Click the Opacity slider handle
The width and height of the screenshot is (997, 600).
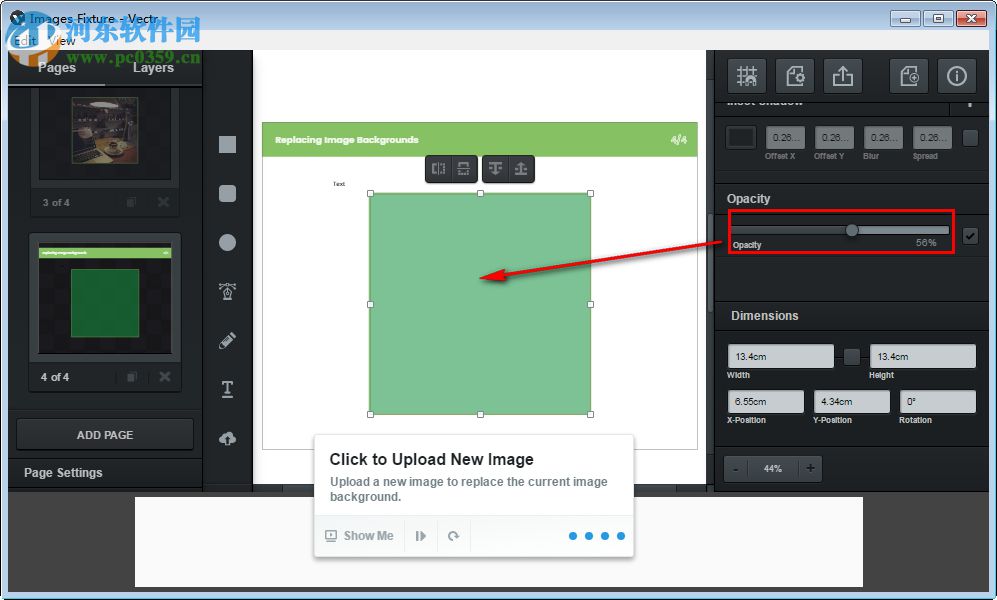(851, 230)
